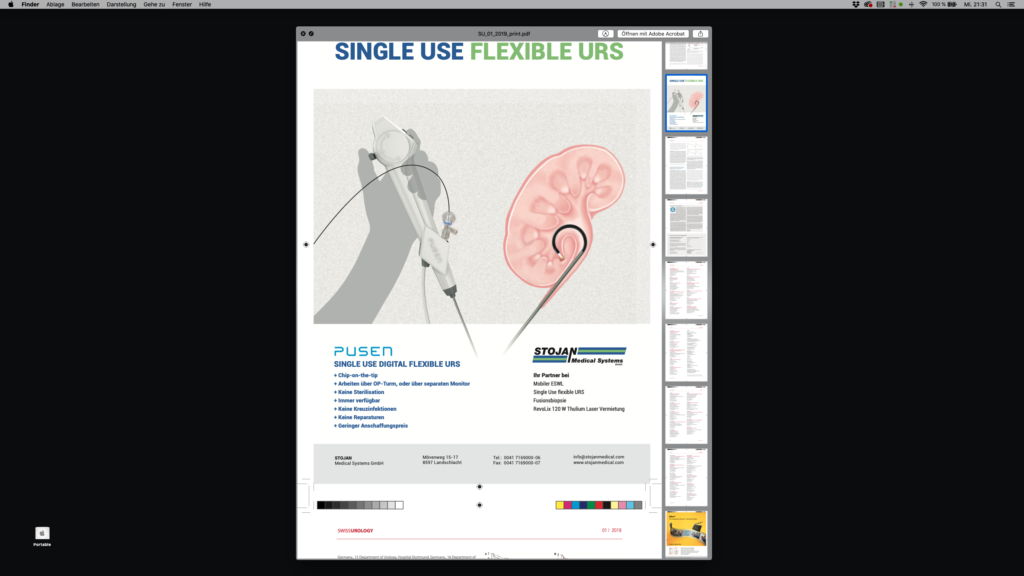The width and height of the screenshot is (1024, 576).
Task: Click info@stojanmedical.com email address
Action: (x=598, y=457)
